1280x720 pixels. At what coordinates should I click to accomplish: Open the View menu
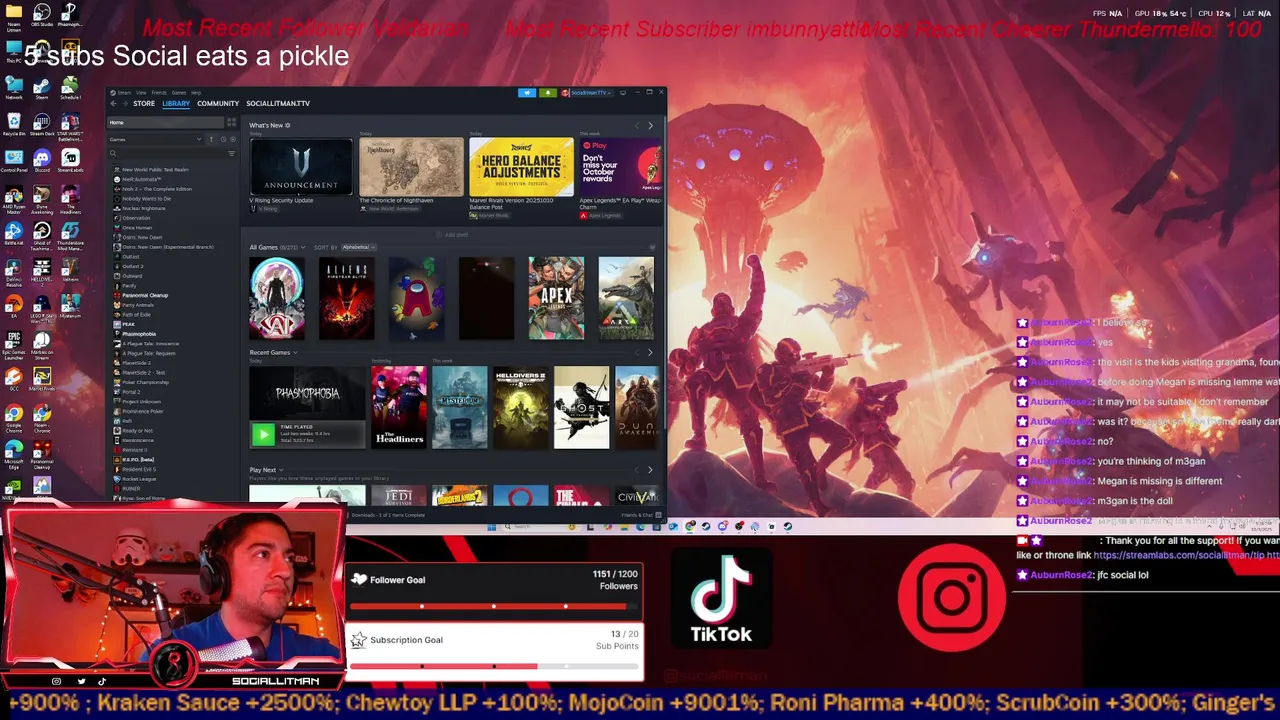point(141,93)
